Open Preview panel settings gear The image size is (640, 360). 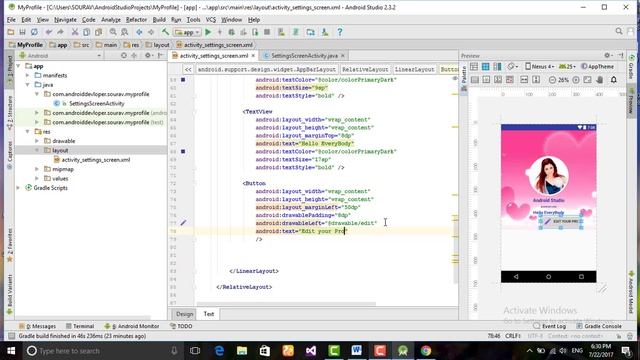coord(608,56)
